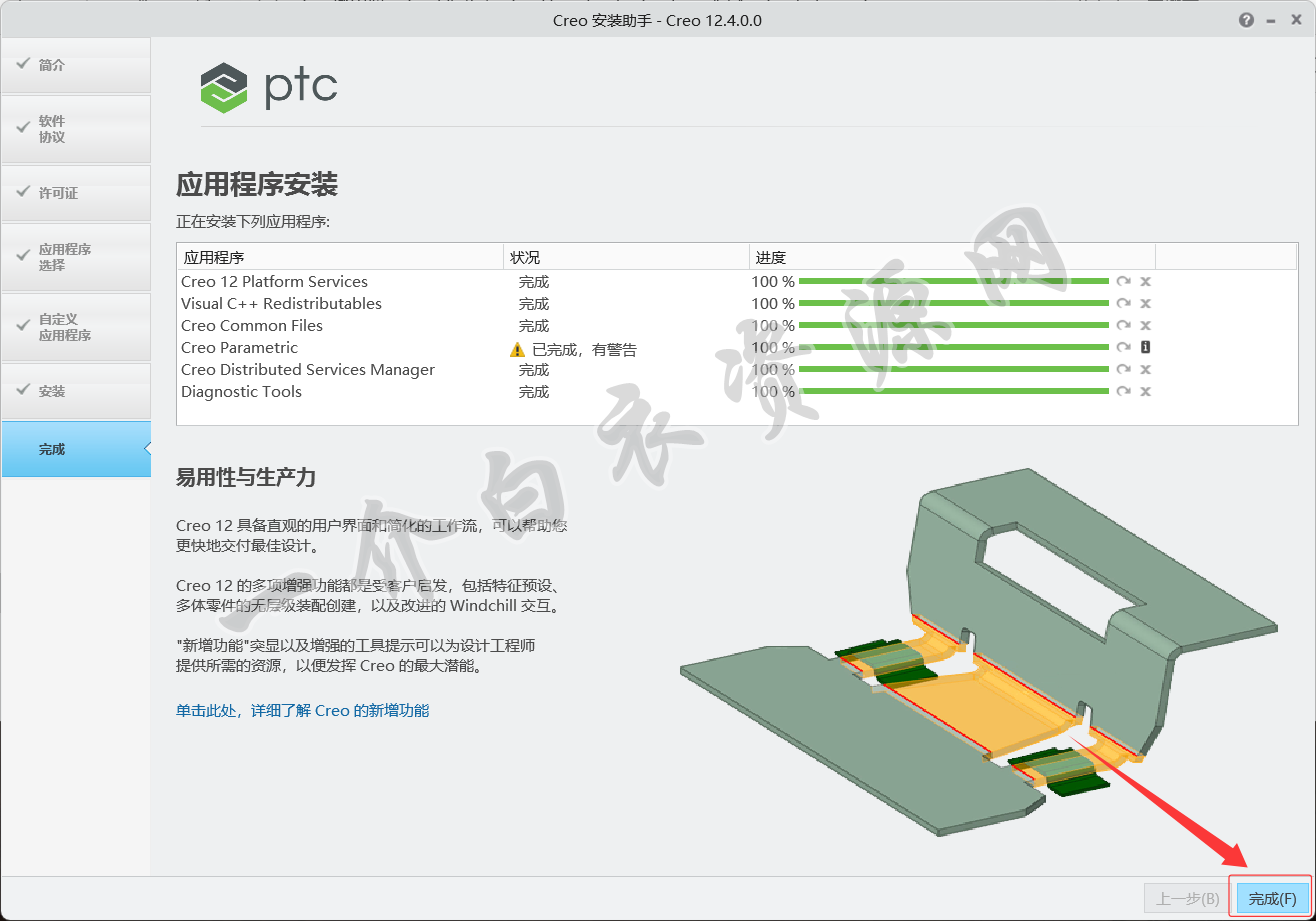Hit retry arrow for Creo Parametric
This screenshot has width=1316, height=921.
1124,348
